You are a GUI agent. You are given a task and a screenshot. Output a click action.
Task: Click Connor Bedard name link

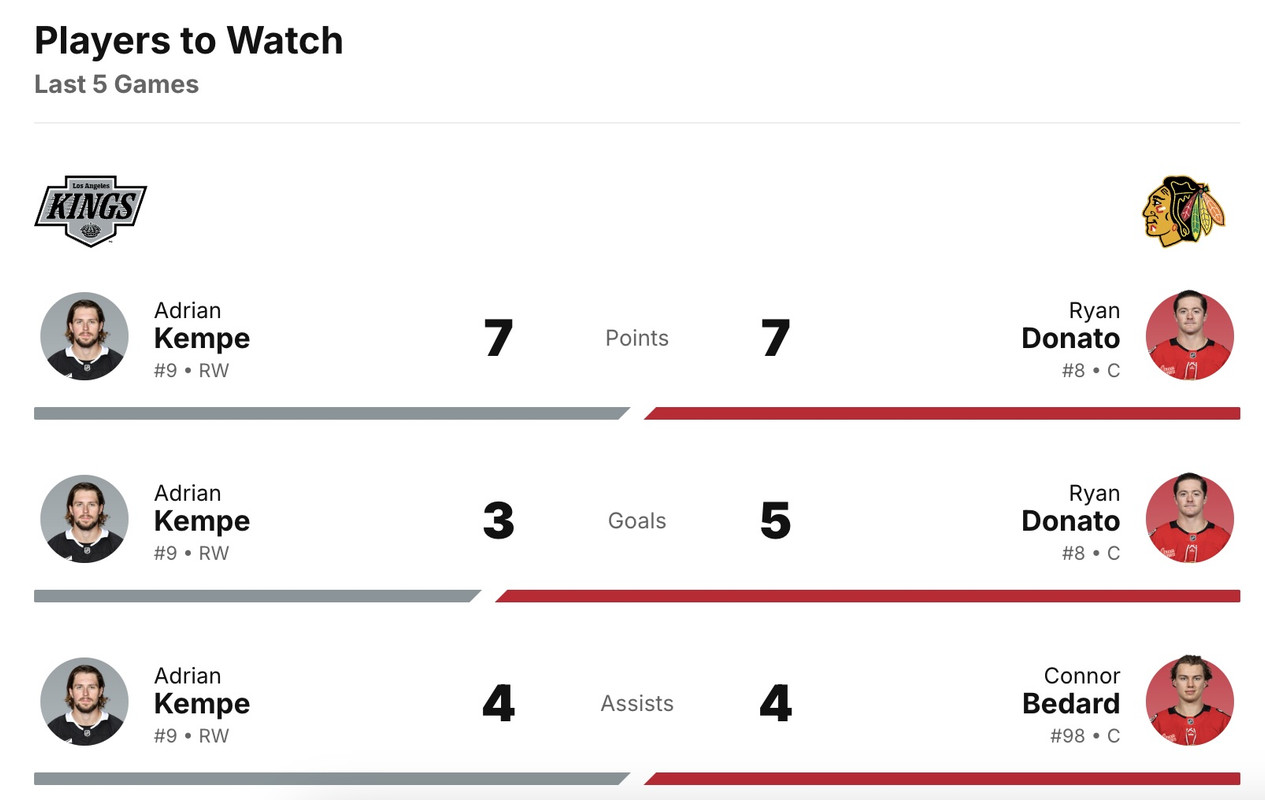point(1071,691)
